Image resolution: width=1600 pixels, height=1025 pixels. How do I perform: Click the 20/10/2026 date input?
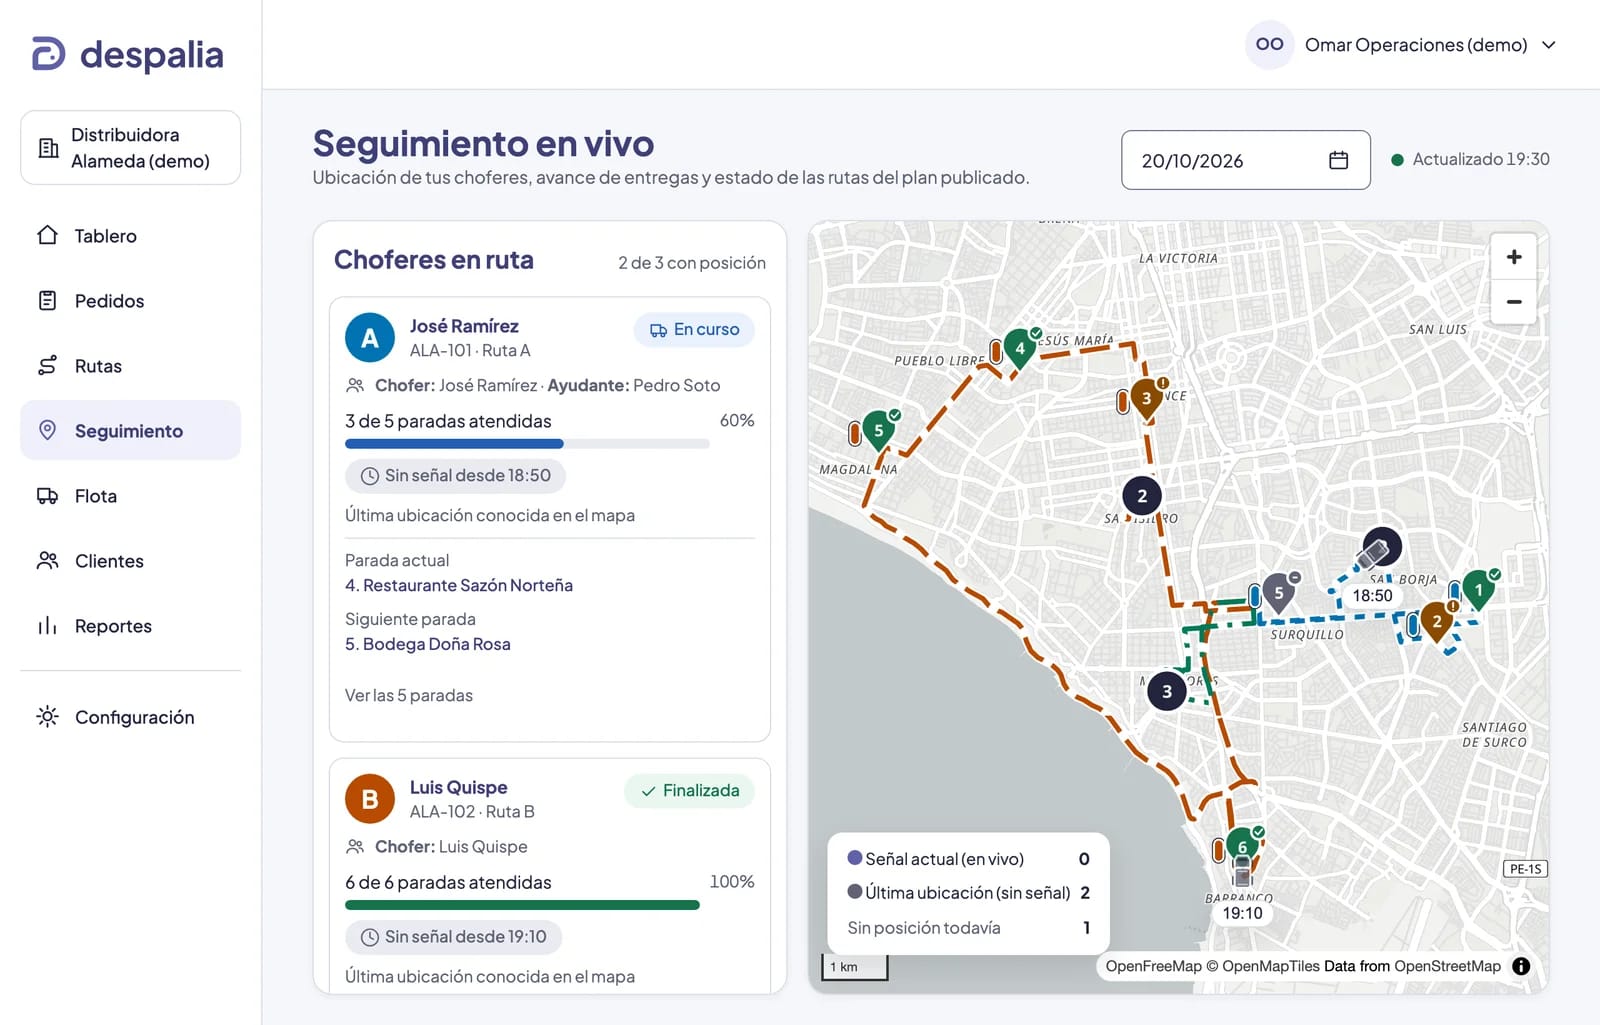pyautogui.click(x=1246, y=160)
